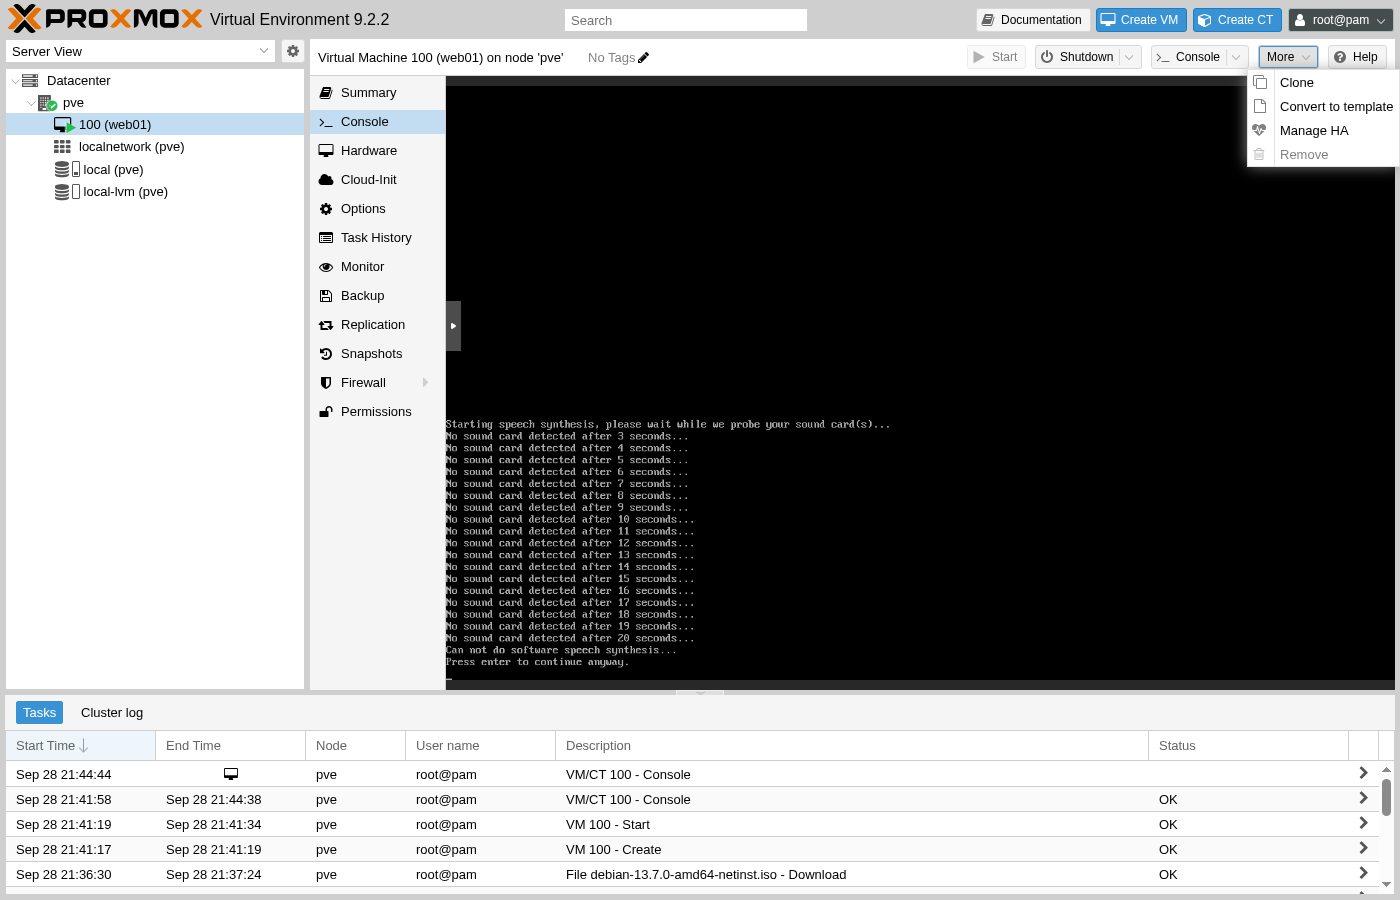Expand details of VM 100 - Start task
The width and height of the screenshot is (1400, 900).
(1363, 823)
